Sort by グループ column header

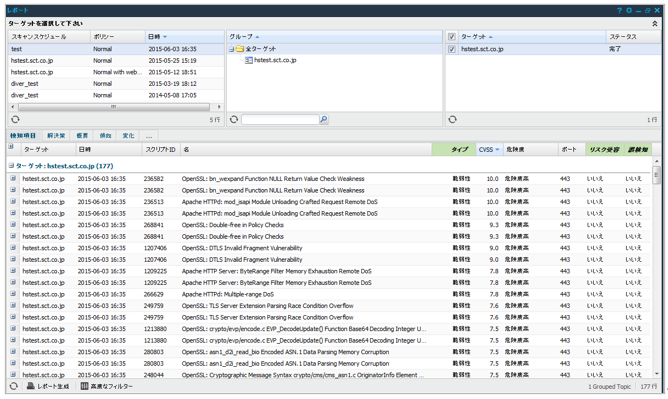334,37
